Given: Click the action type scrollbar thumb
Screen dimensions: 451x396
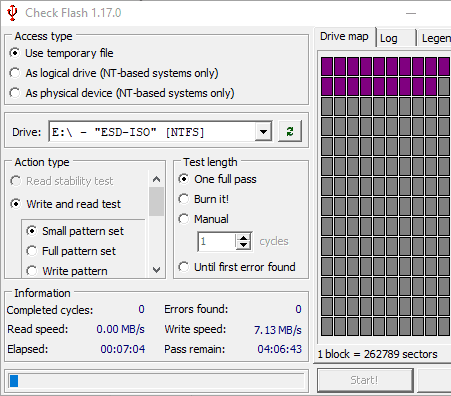Looking at the screenshot, I should coord(156,201).
